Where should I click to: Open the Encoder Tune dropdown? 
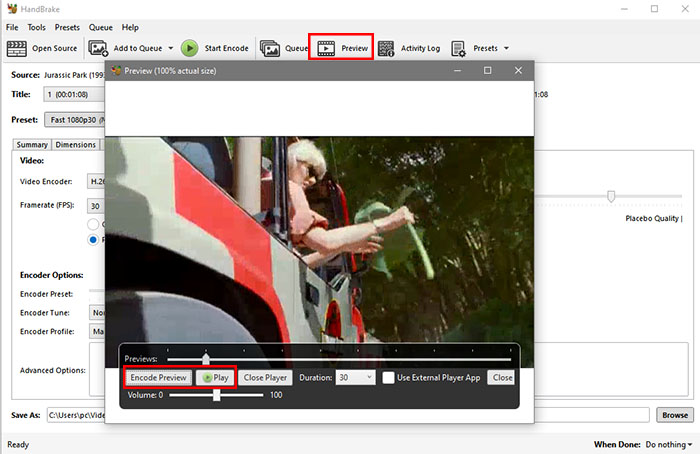point(97,313)
